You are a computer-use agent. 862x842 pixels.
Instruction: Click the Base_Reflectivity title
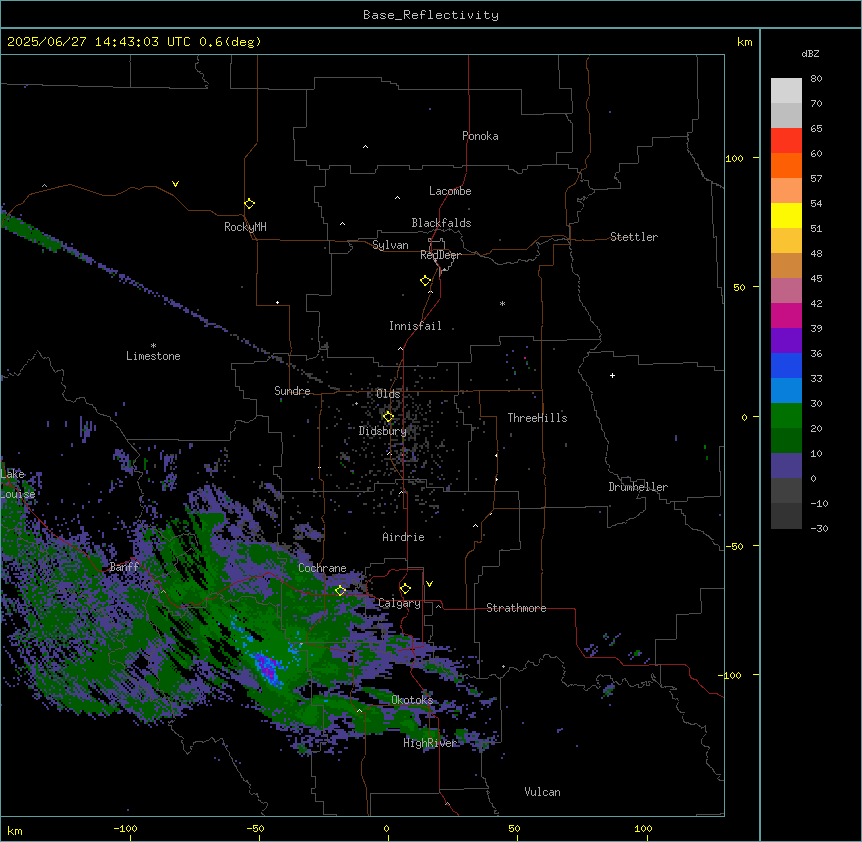[x=431, y=15]
